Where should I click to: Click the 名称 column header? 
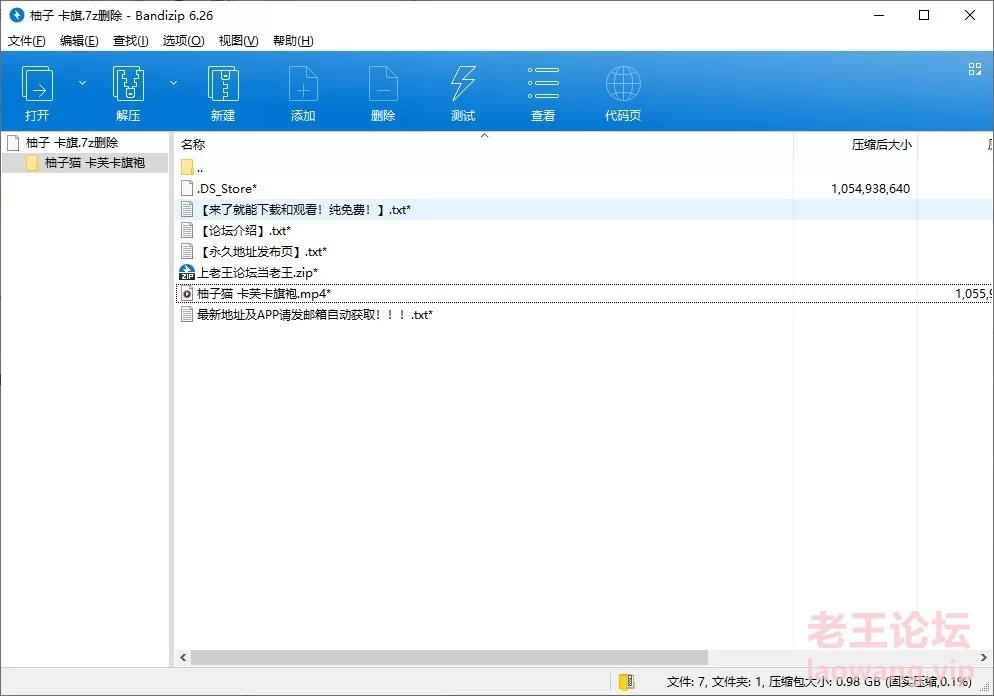coord(193,145)
